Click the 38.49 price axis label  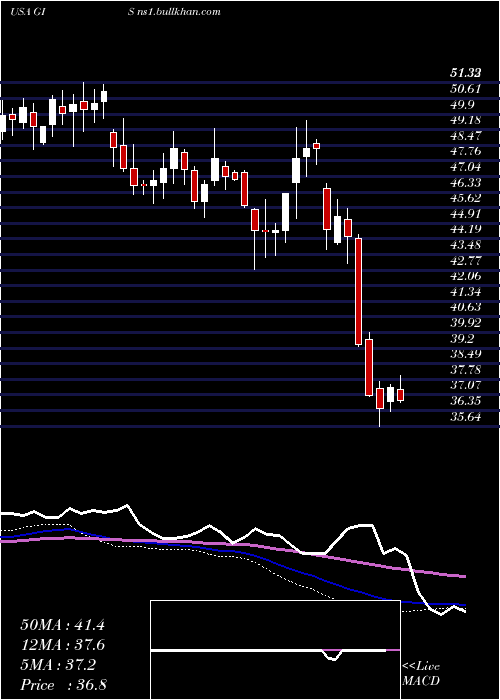pos(465,354)
